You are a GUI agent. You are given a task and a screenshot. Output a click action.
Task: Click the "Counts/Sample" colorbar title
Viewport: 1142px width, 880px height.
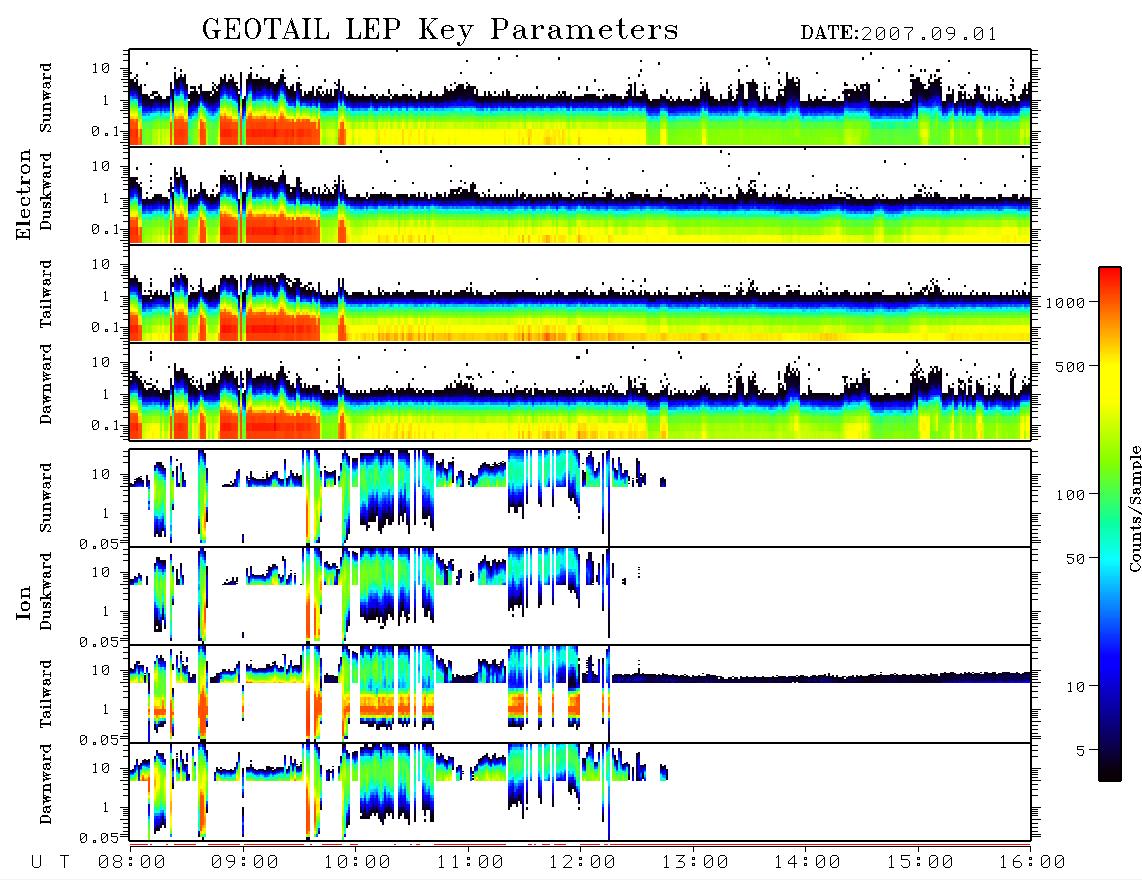coord(1134,508)
